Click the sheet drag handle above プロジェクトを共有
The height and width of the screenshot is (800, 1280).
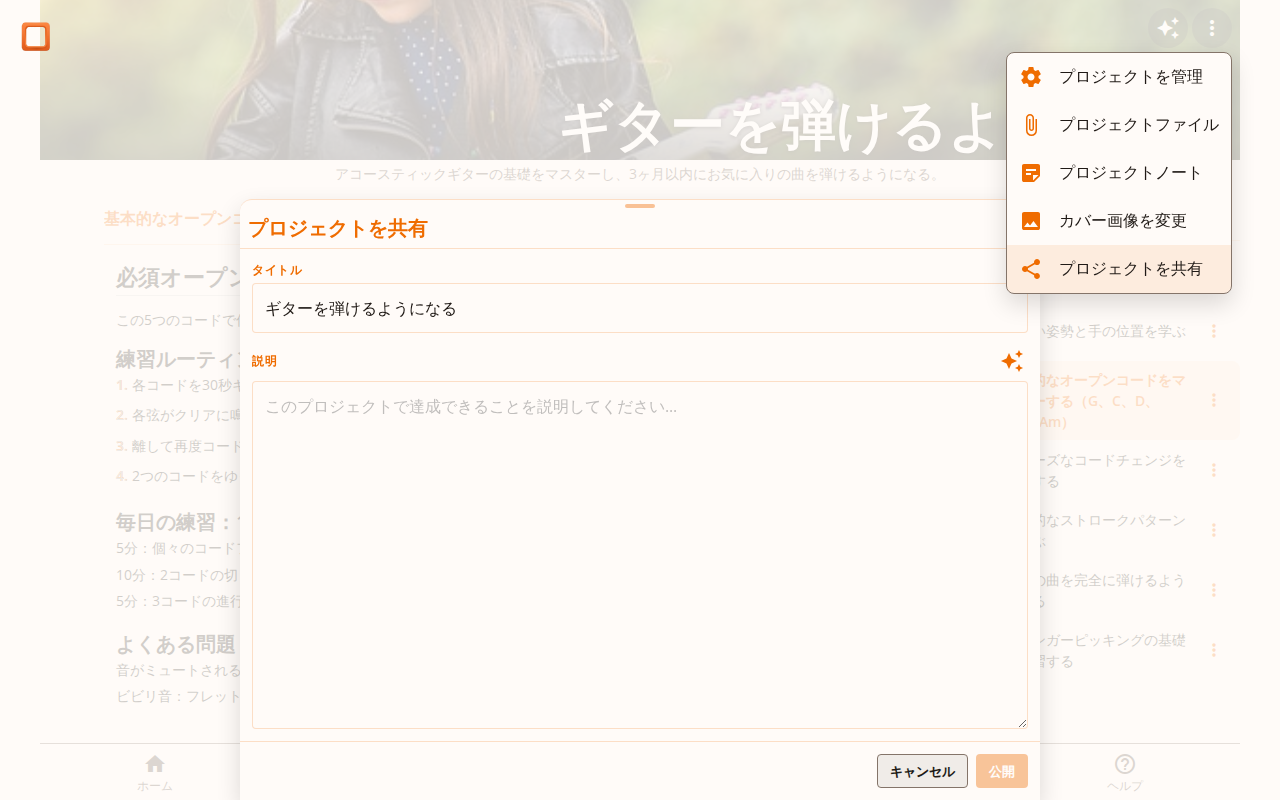(640, 206)
